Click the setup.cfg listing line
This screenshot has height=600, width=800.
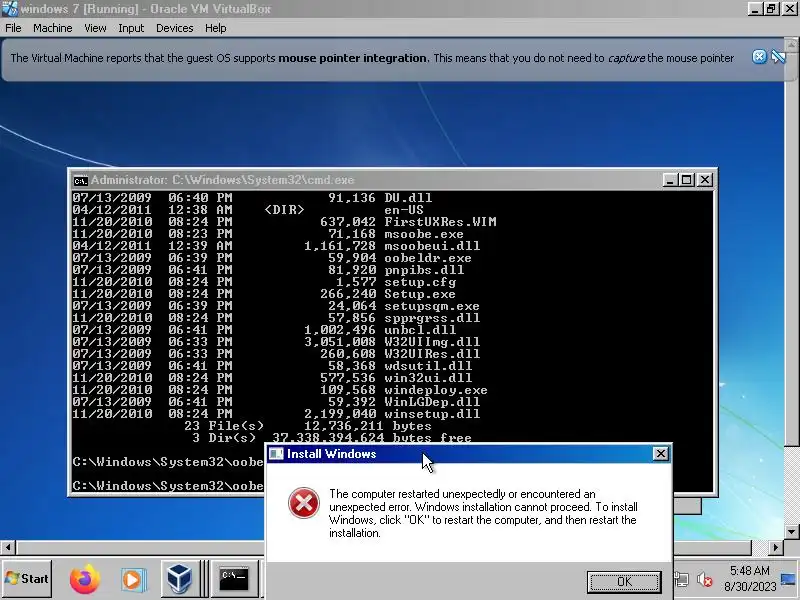coord(264,282)
